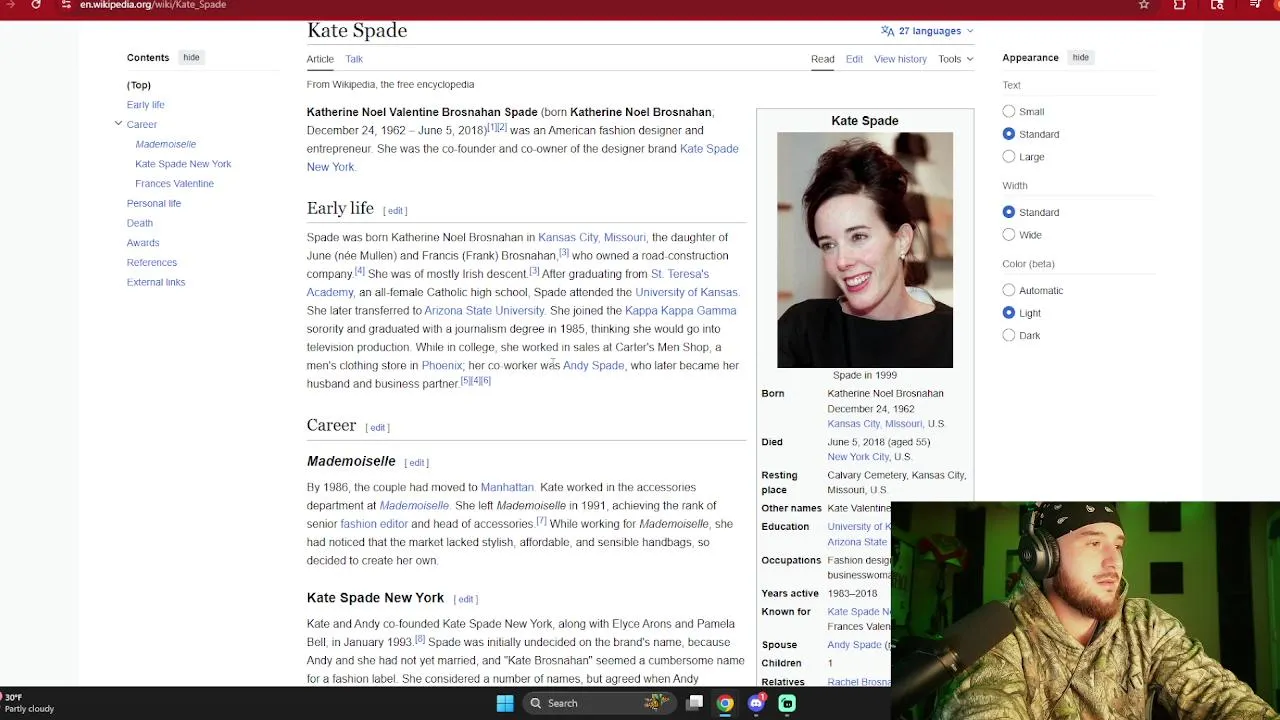
Task: Jump to References in Contents
Action: tap(152, 263)
